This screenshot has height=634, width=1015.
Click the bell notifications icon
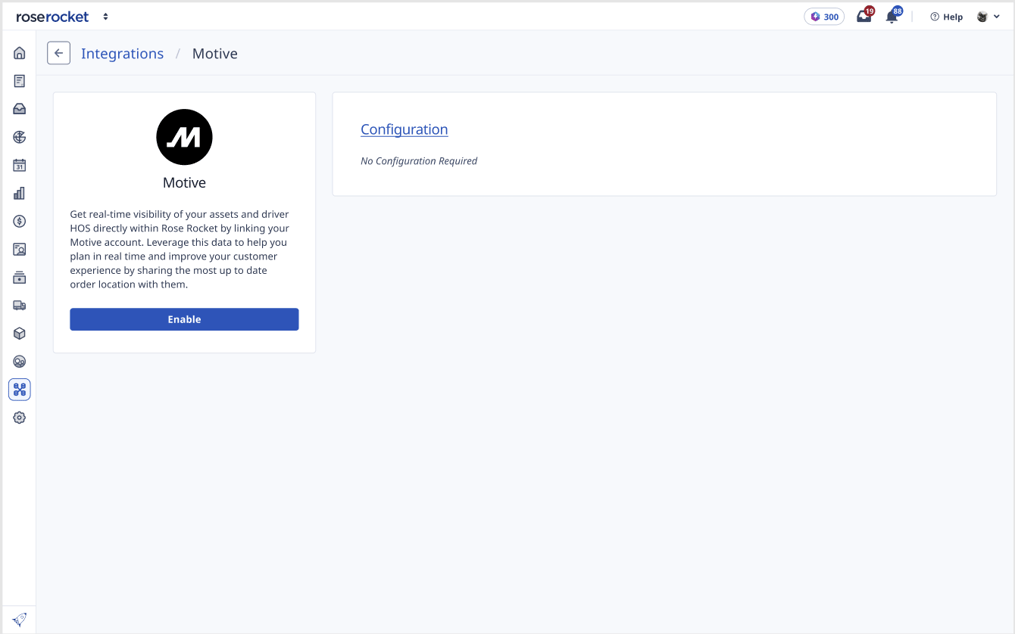pyautogui.click(x=892, y=17)
